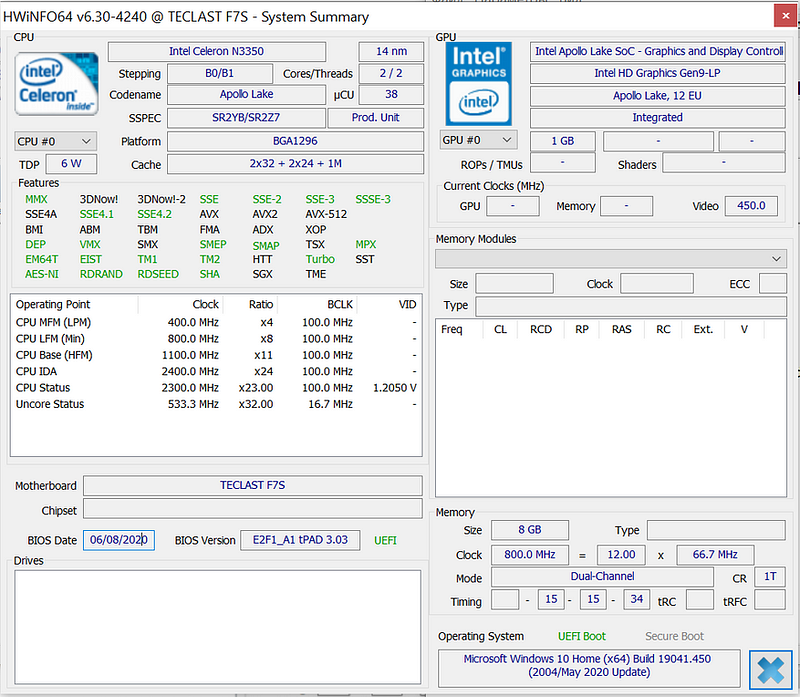Image resolution: width=800 pixels, height=697 pixels.
Task: Select the BIOS Version value box
Action: pyautogui.click(x=300, y=540)
